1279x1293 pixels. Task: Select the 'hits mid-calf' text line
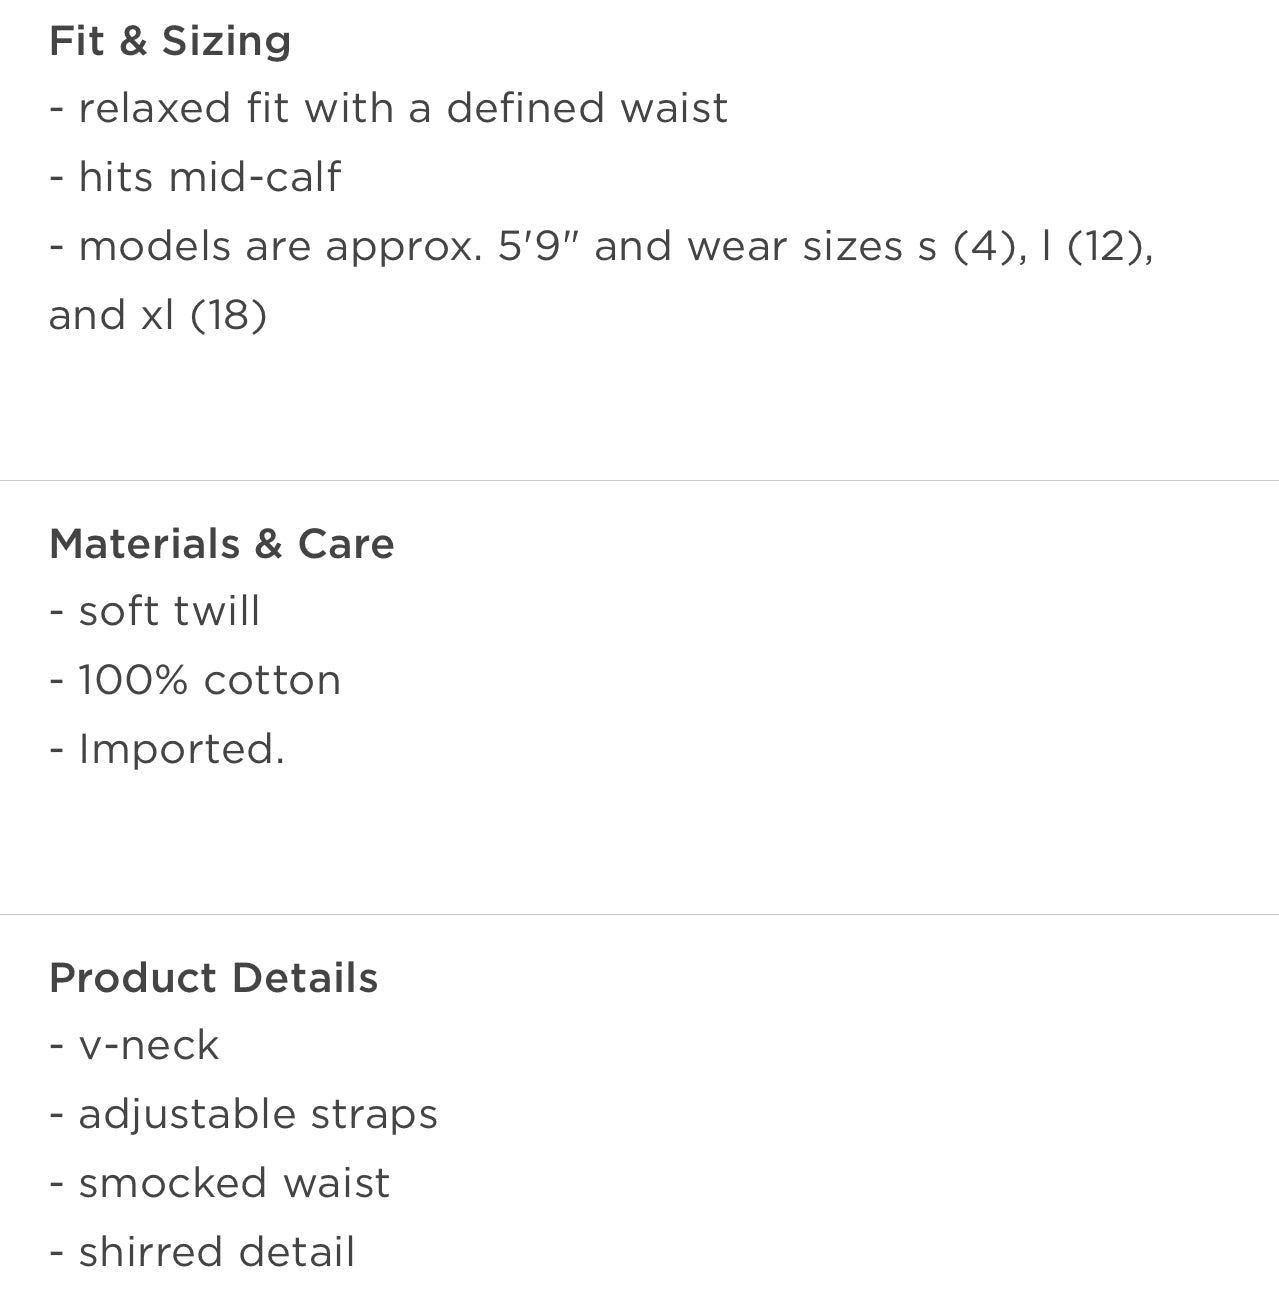coord(209,177)
